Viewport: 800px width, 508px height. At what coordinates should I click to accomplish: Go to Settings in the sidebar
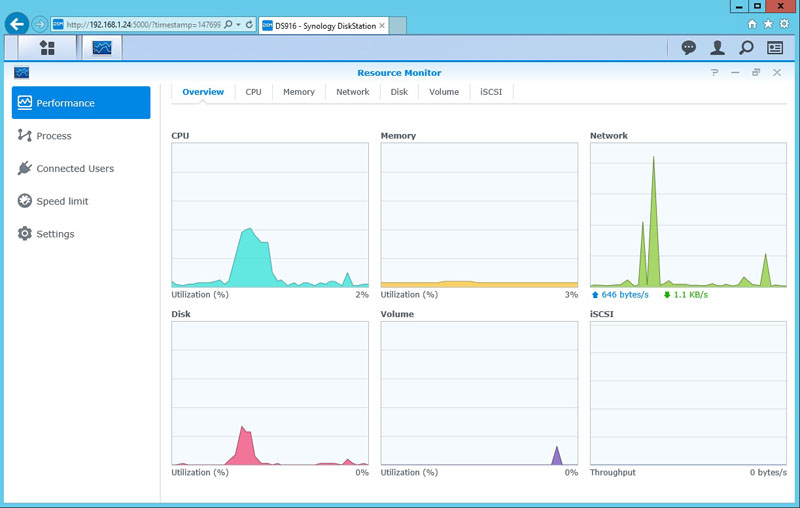(x=55, y=234)
